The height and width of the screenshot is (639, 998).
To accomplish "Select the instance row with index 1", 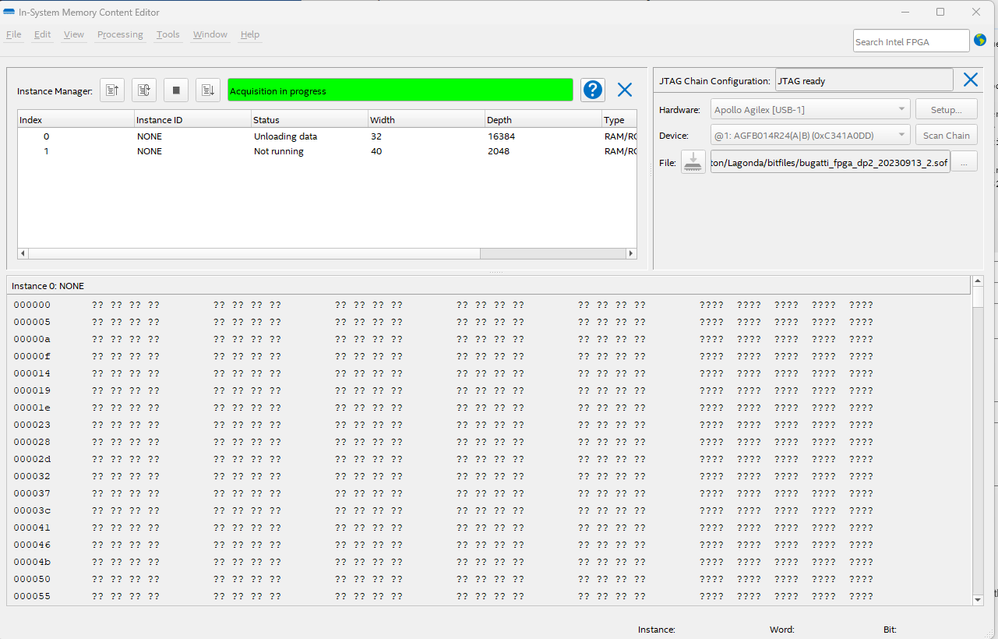I will click(327, 151).
